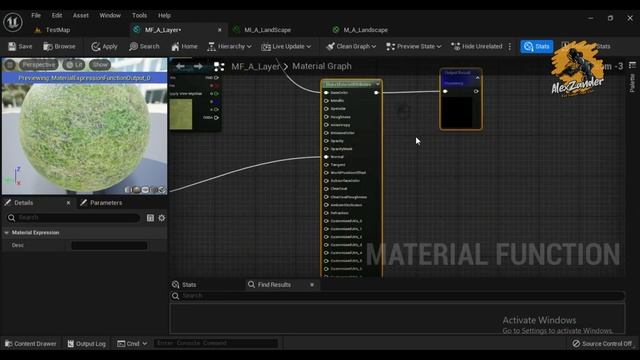Click the Details search field
The height and width of the screenshot is (360, 640).
coord(73,218)
